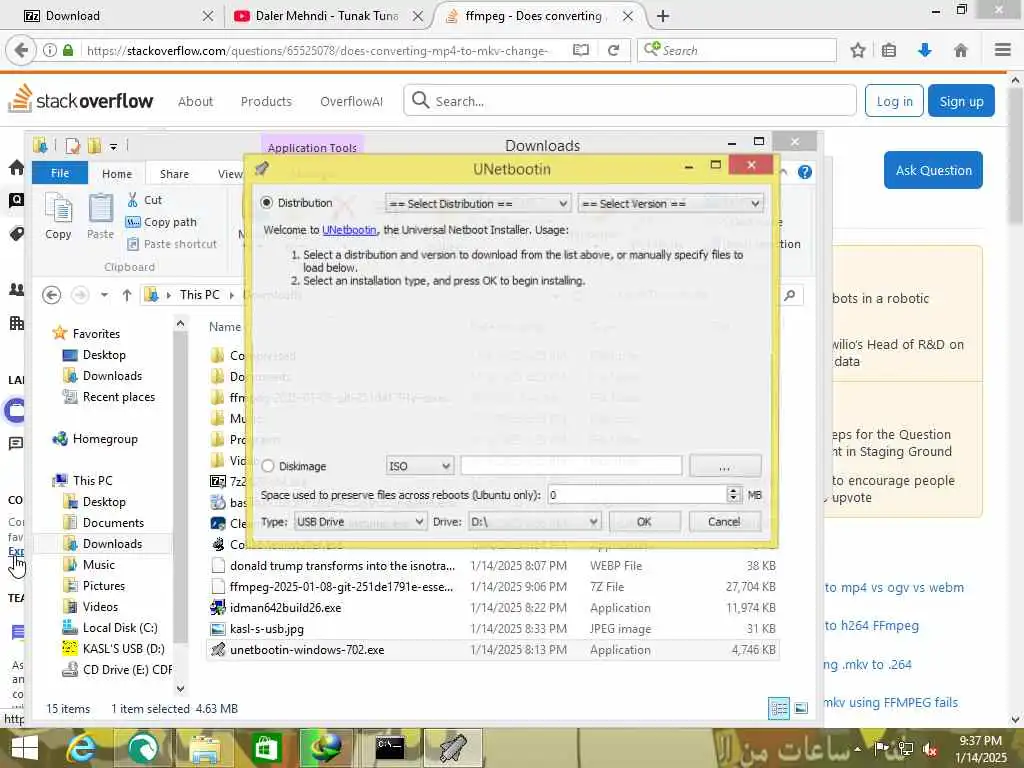Image resolution: width=1024 pixels, height=768 pixels.
Task: Open the Firefox hamburger menu
Action: (1003, 50)
